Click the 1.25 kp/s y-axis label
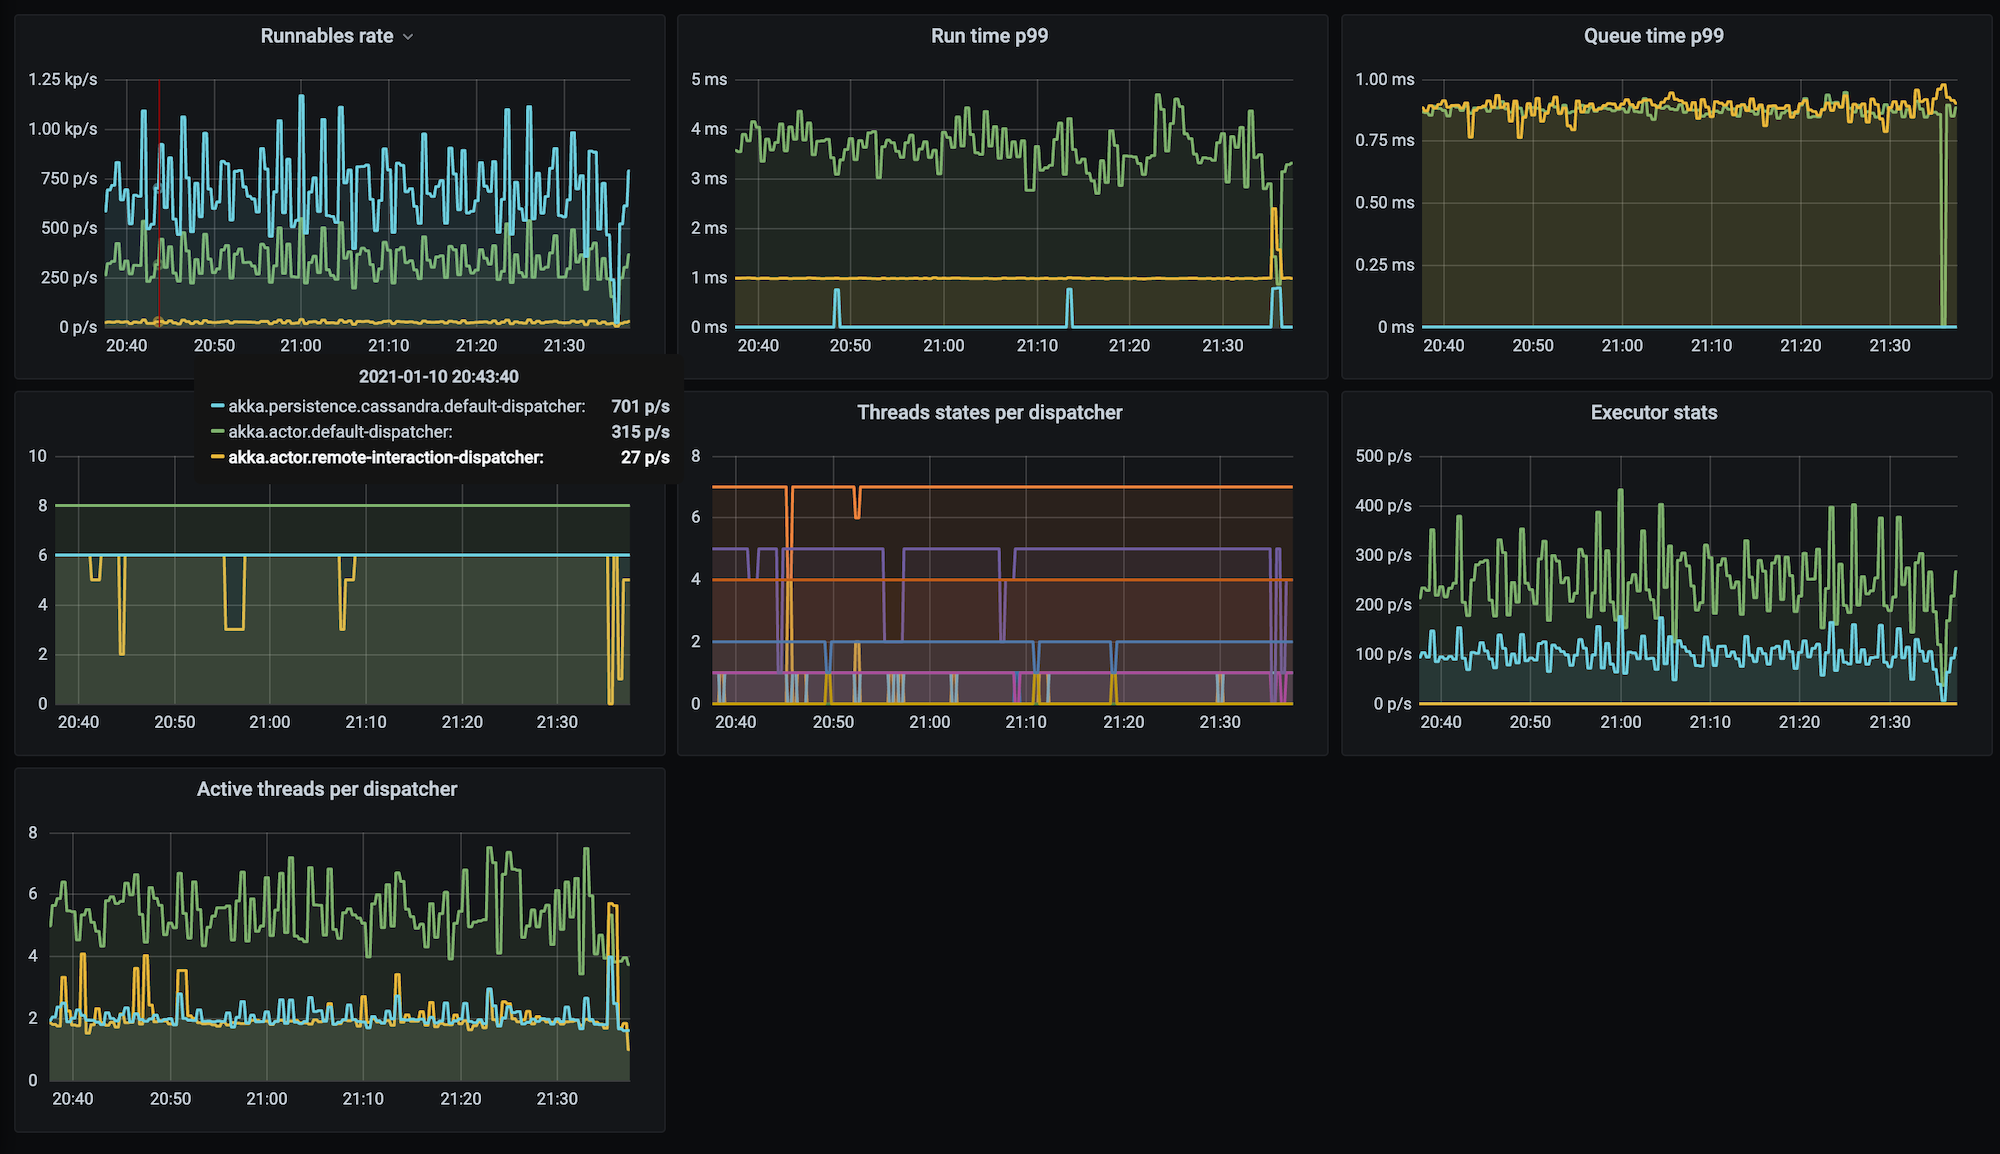Screen dimensions: 2000x1154 pos(62,79)
